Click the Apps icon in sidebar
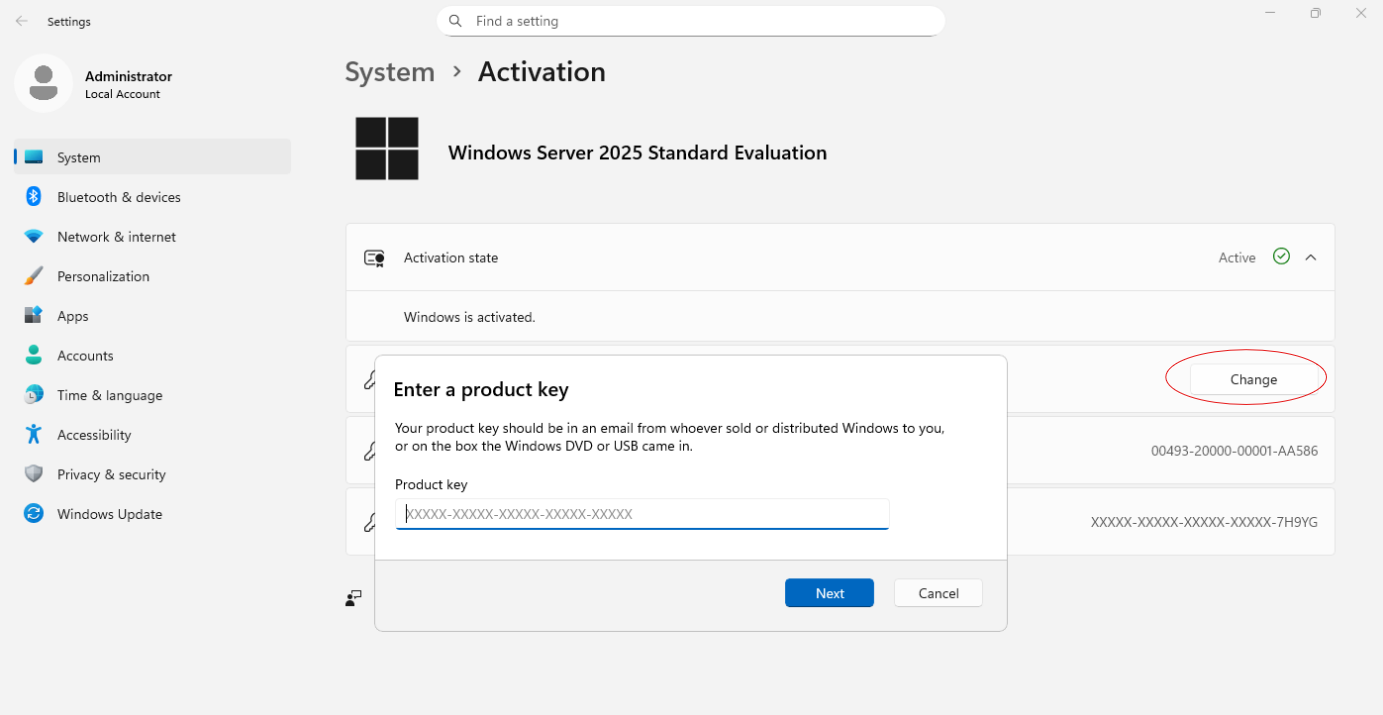This screenshot has height=715, width=1383. click(34, 315)
